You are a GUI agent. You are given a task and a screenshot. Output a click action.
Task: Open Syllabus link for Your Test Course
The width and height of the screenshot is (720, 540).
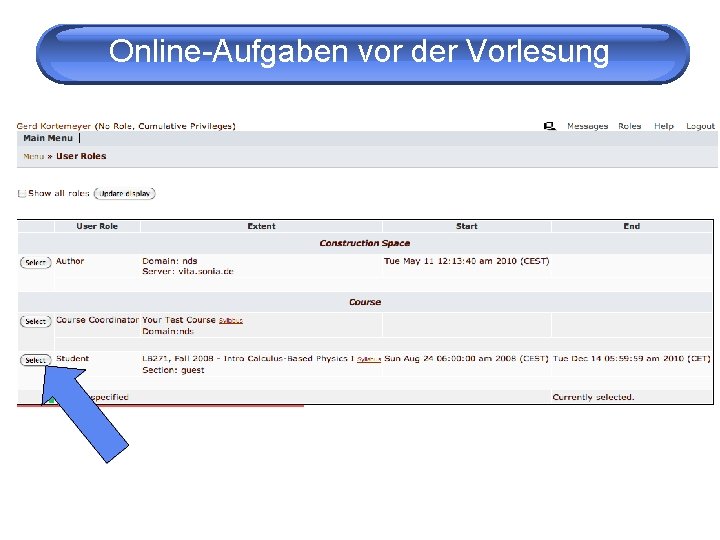[x=231, y=320]
